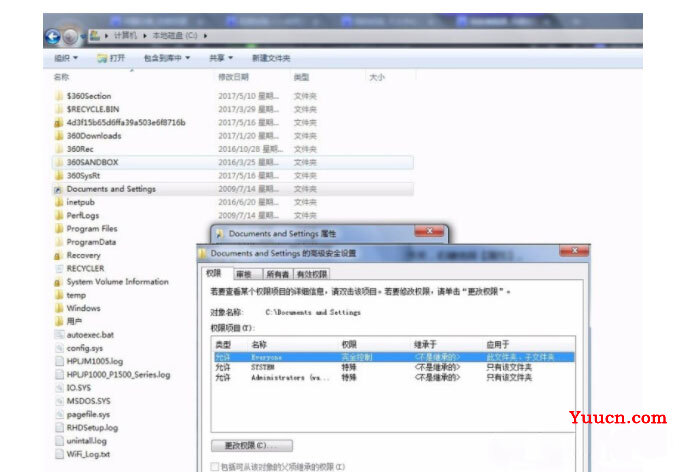The width and height of the screenshot is (679, 472).
Task: Select the Program Files folder icon
Action: click(x=59, y=229)
